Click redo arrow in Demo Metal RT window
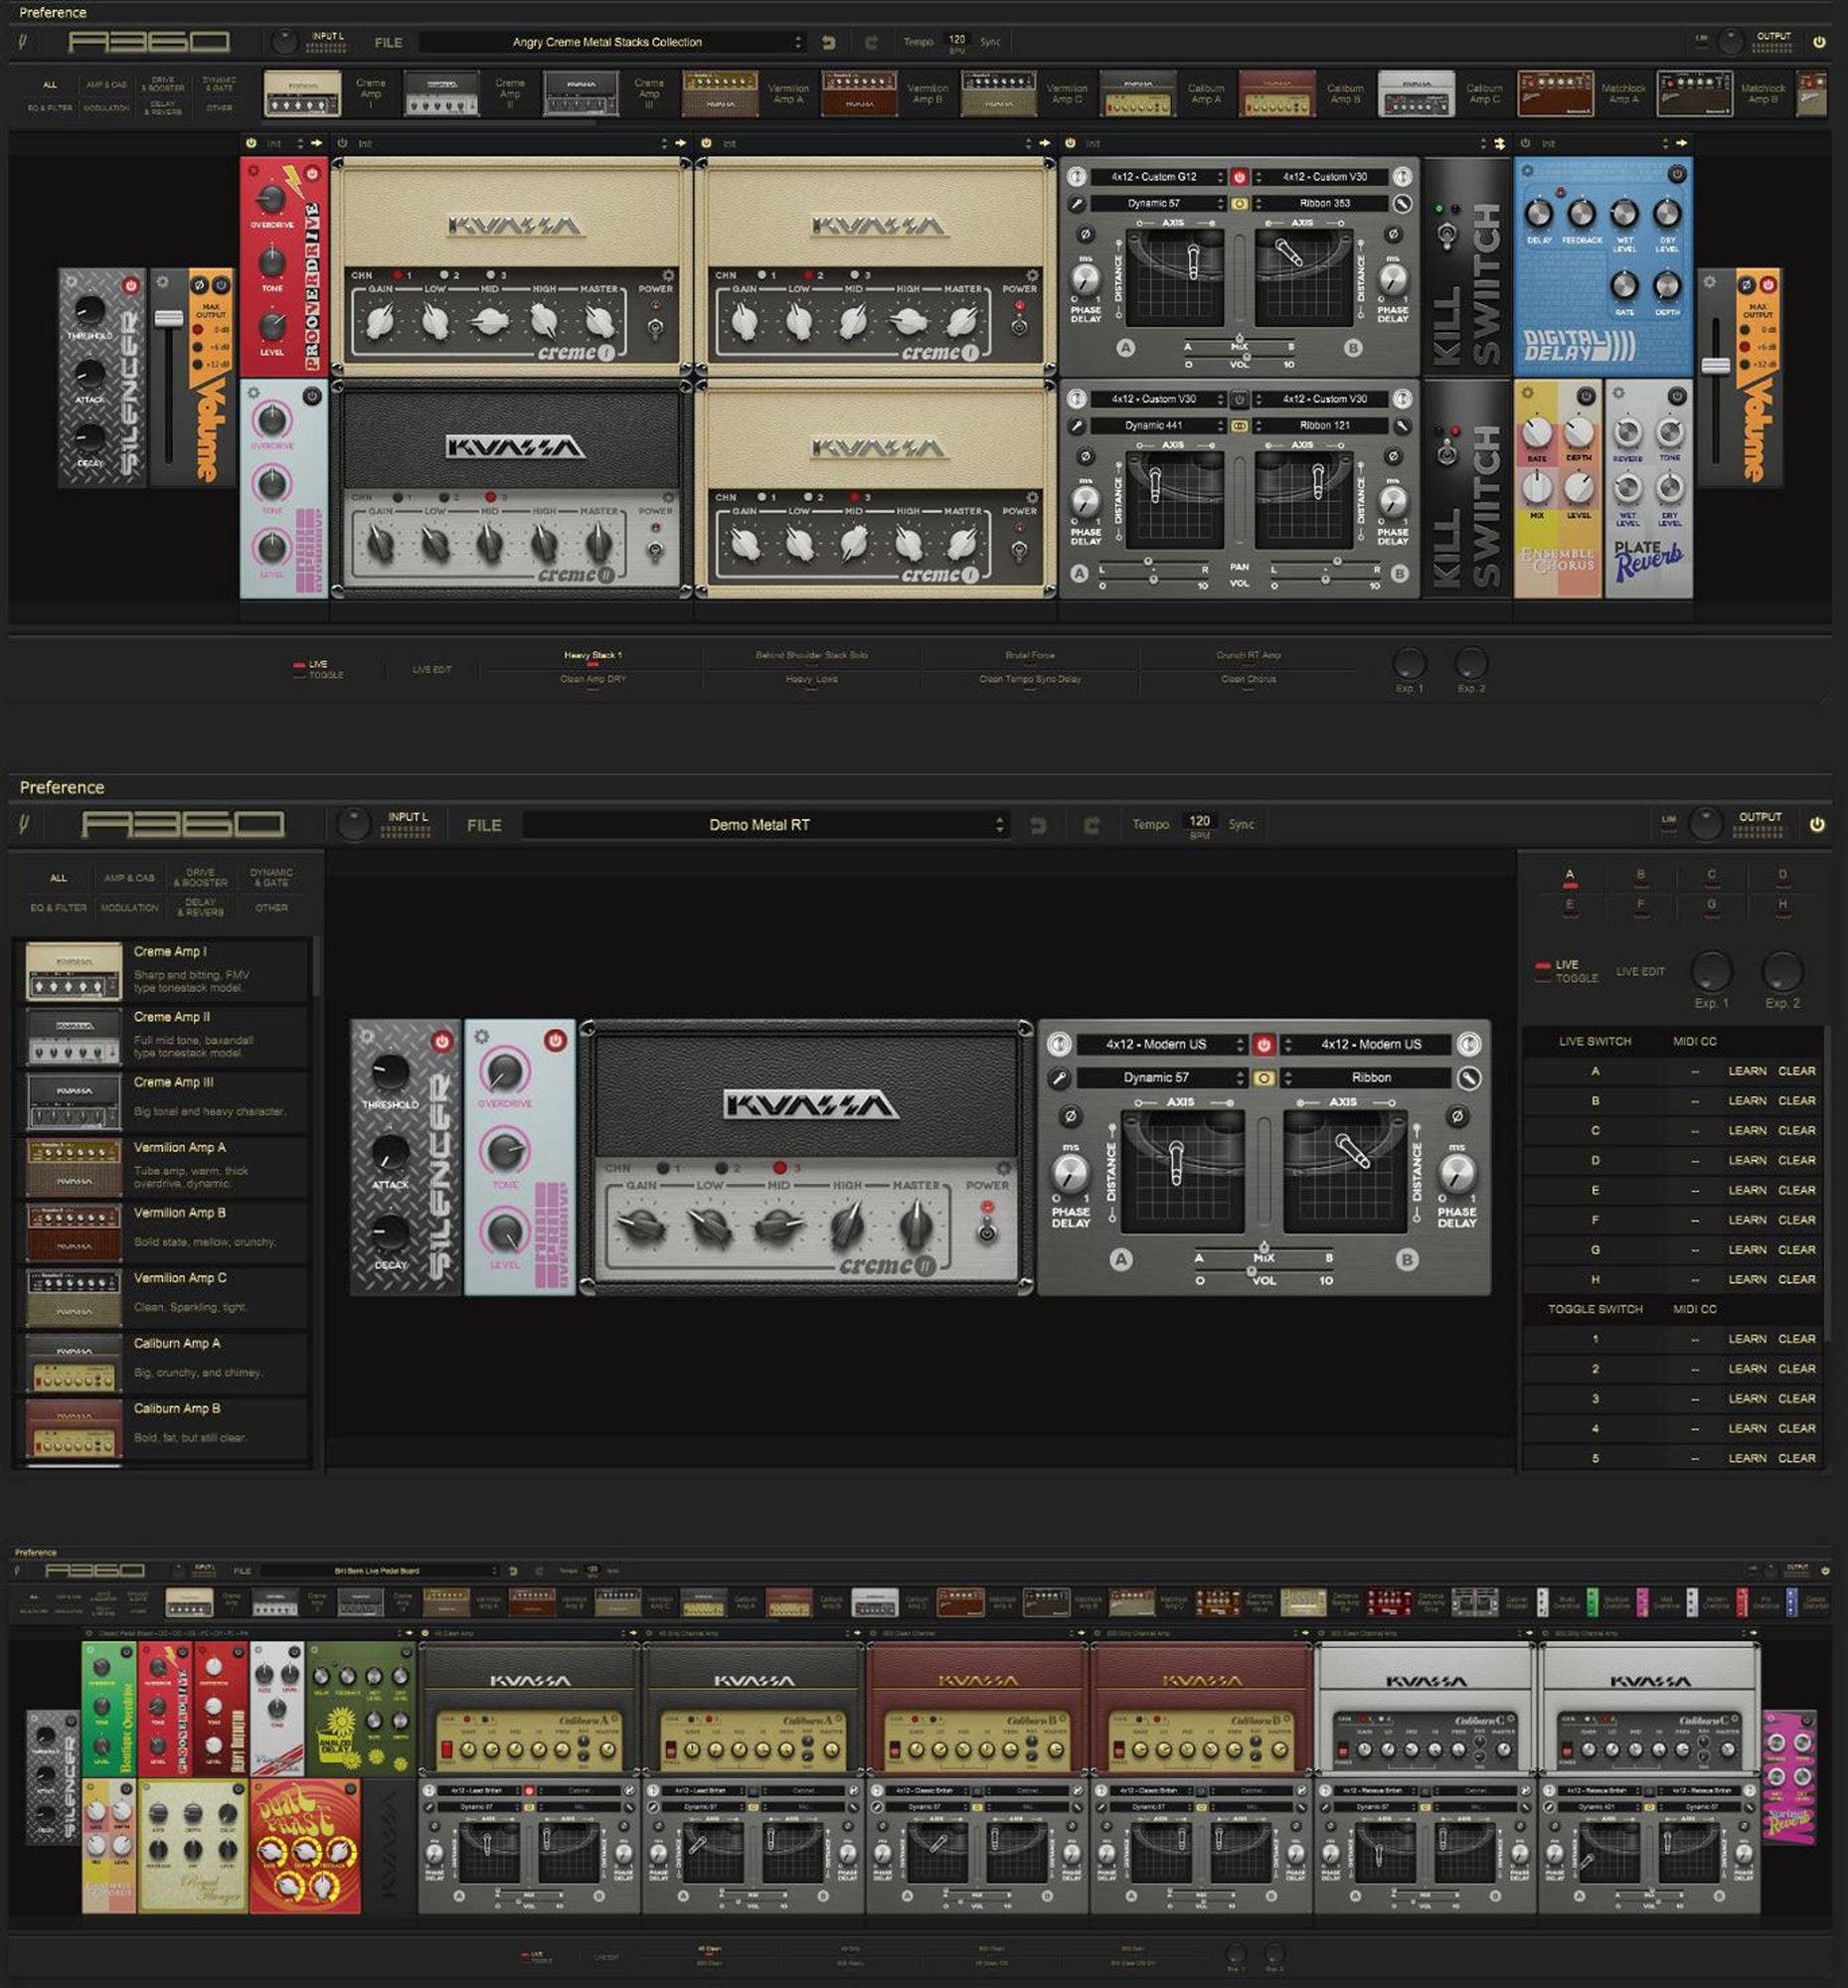Image resolution: width=1848 pixels, height=1988 pixels. [1092, 825]
